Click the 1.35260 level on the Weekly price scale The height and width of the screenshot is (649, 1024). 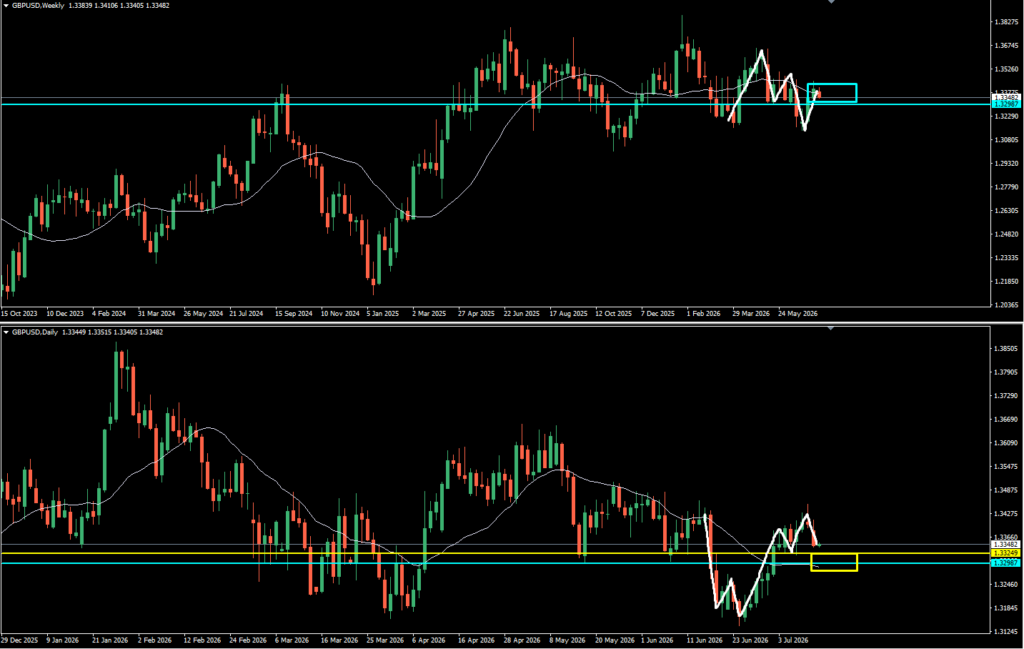[x=1006, y=69]
